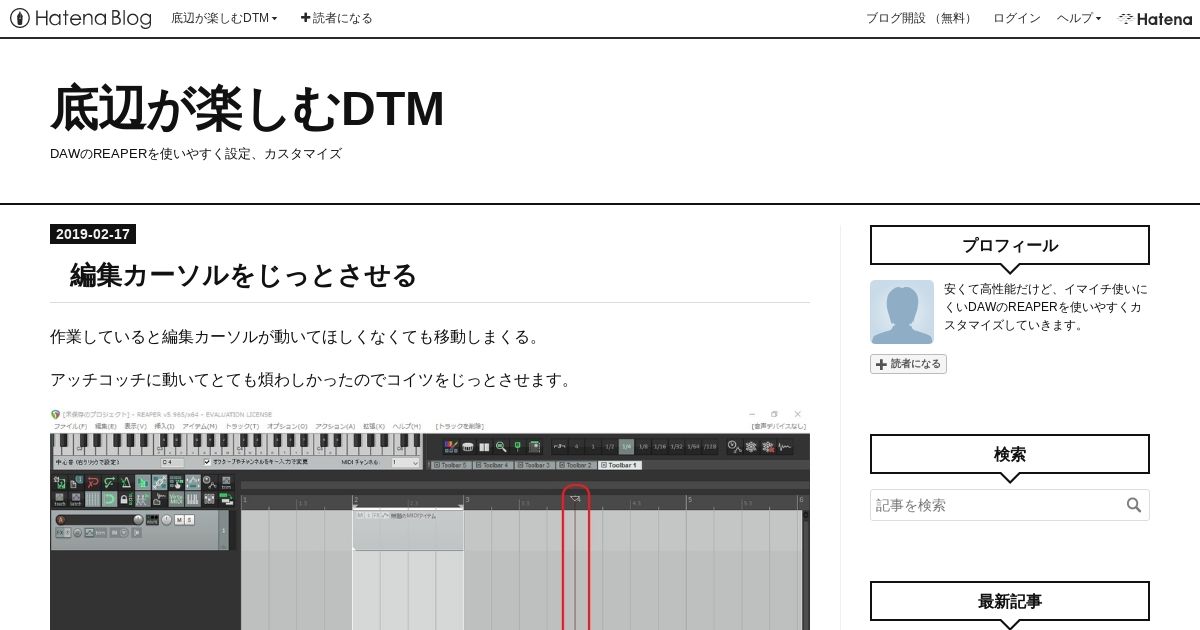Click the Velo MIDI icon in toolbar
Image resolution: width=1200 pixels, height=630 pixels.
pos(176,499)
